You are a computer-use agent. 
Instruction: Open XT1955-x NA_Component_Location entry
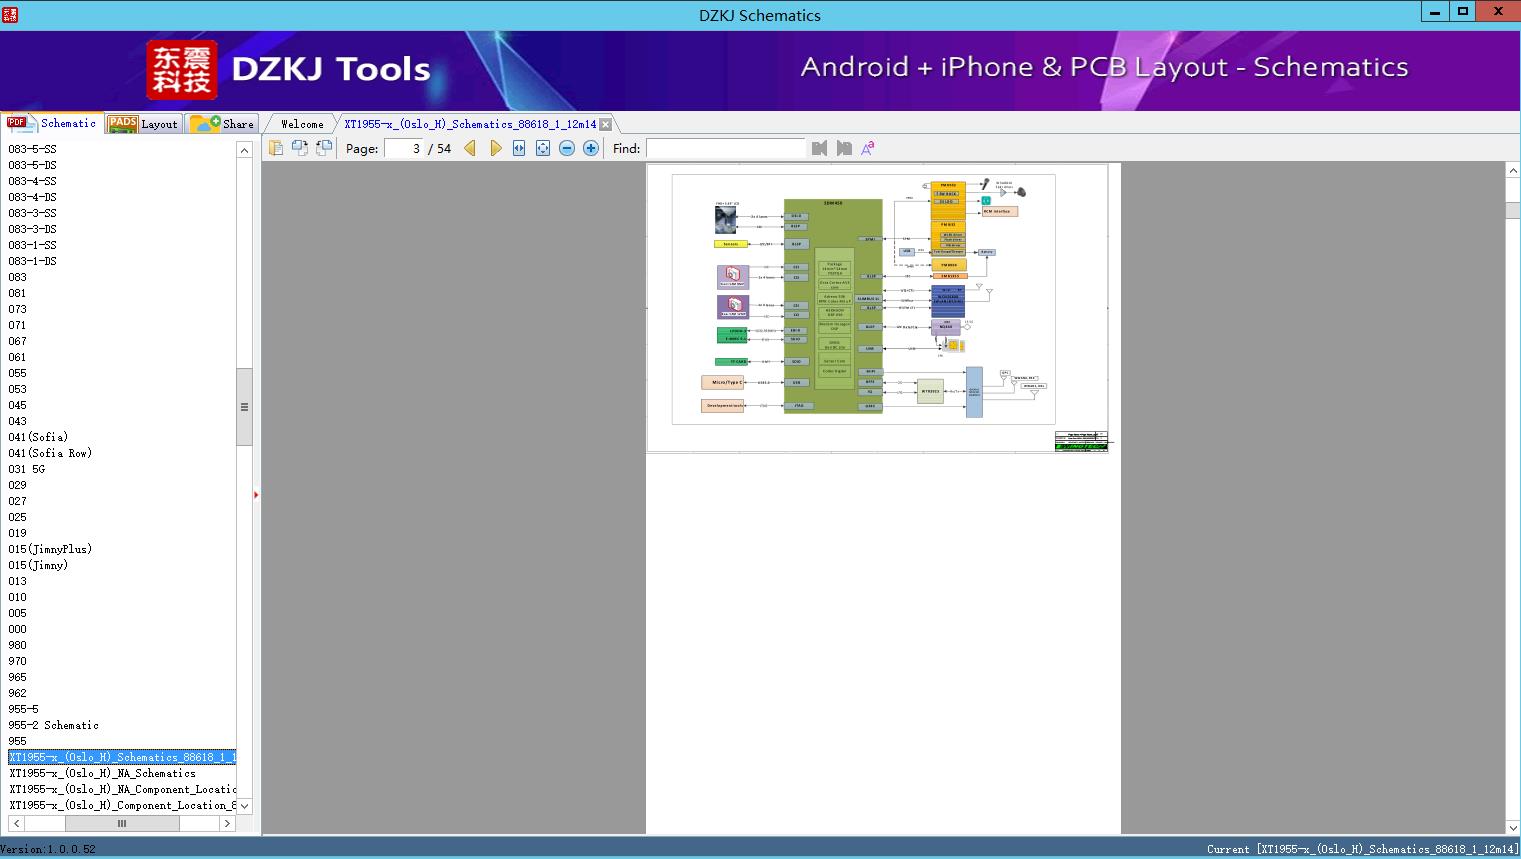tap(122, 789)
